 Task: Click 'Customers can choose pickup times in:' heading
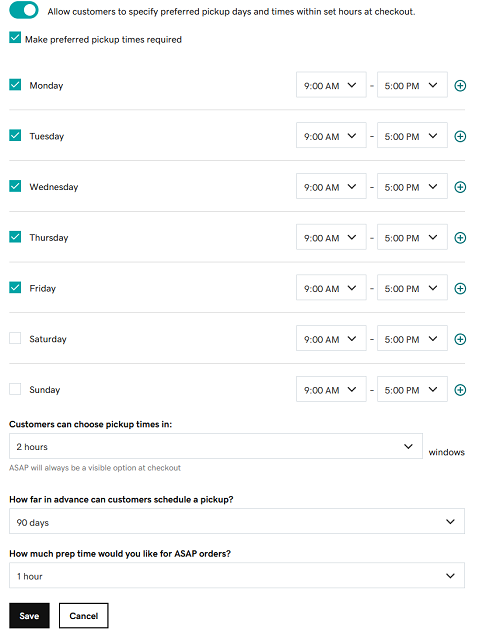point(90,424)
